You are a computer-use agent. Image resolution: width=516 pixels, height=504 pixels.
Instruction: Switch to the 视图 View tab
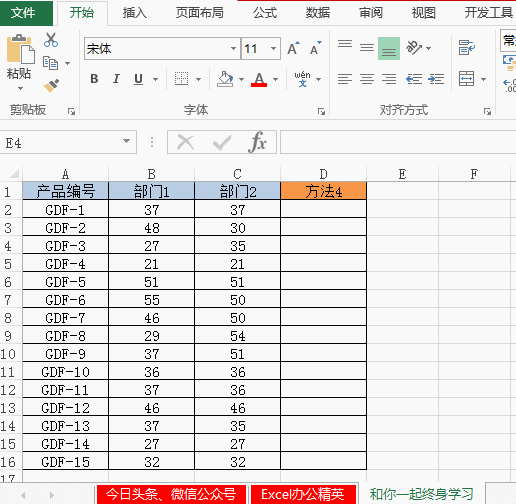pos(424,13)
